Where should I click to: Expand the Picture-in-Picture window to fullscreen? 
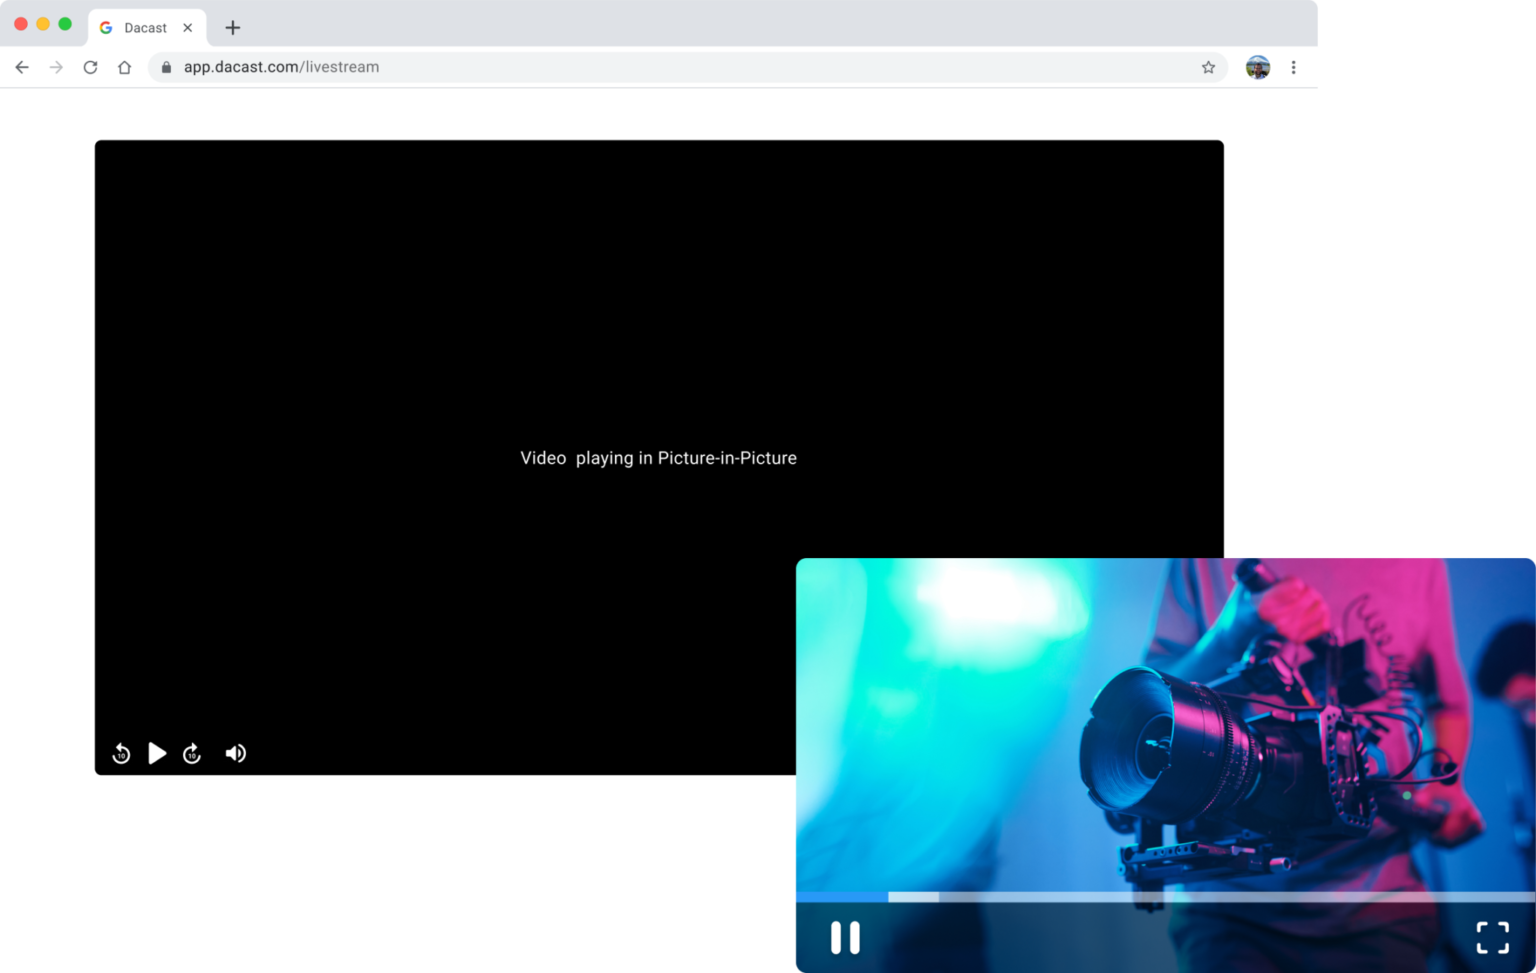pos(1492,937)
